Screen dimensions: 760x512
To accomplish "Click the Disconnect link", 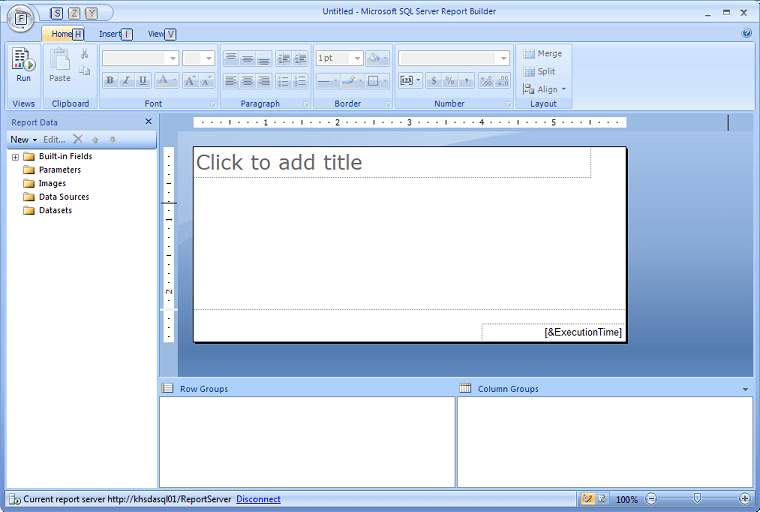I will pos(258,499).
